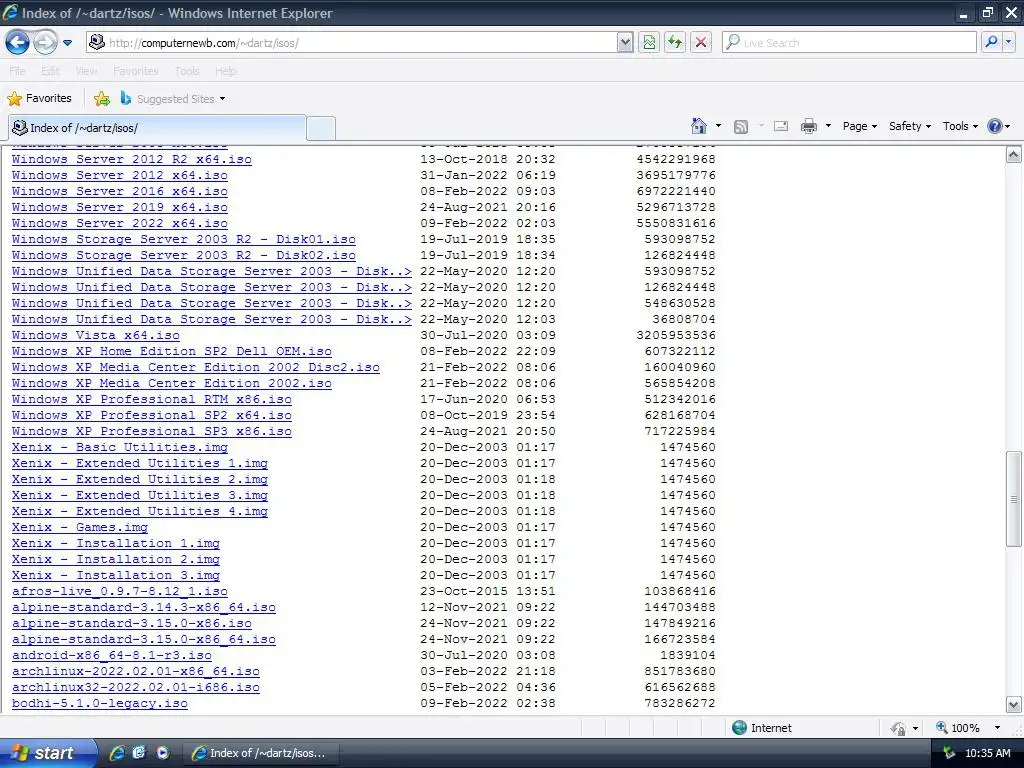Viewport: 1024px width, 768px height.
Task: Expand the Print options dropdown arrow
Action: pos(828,126)
